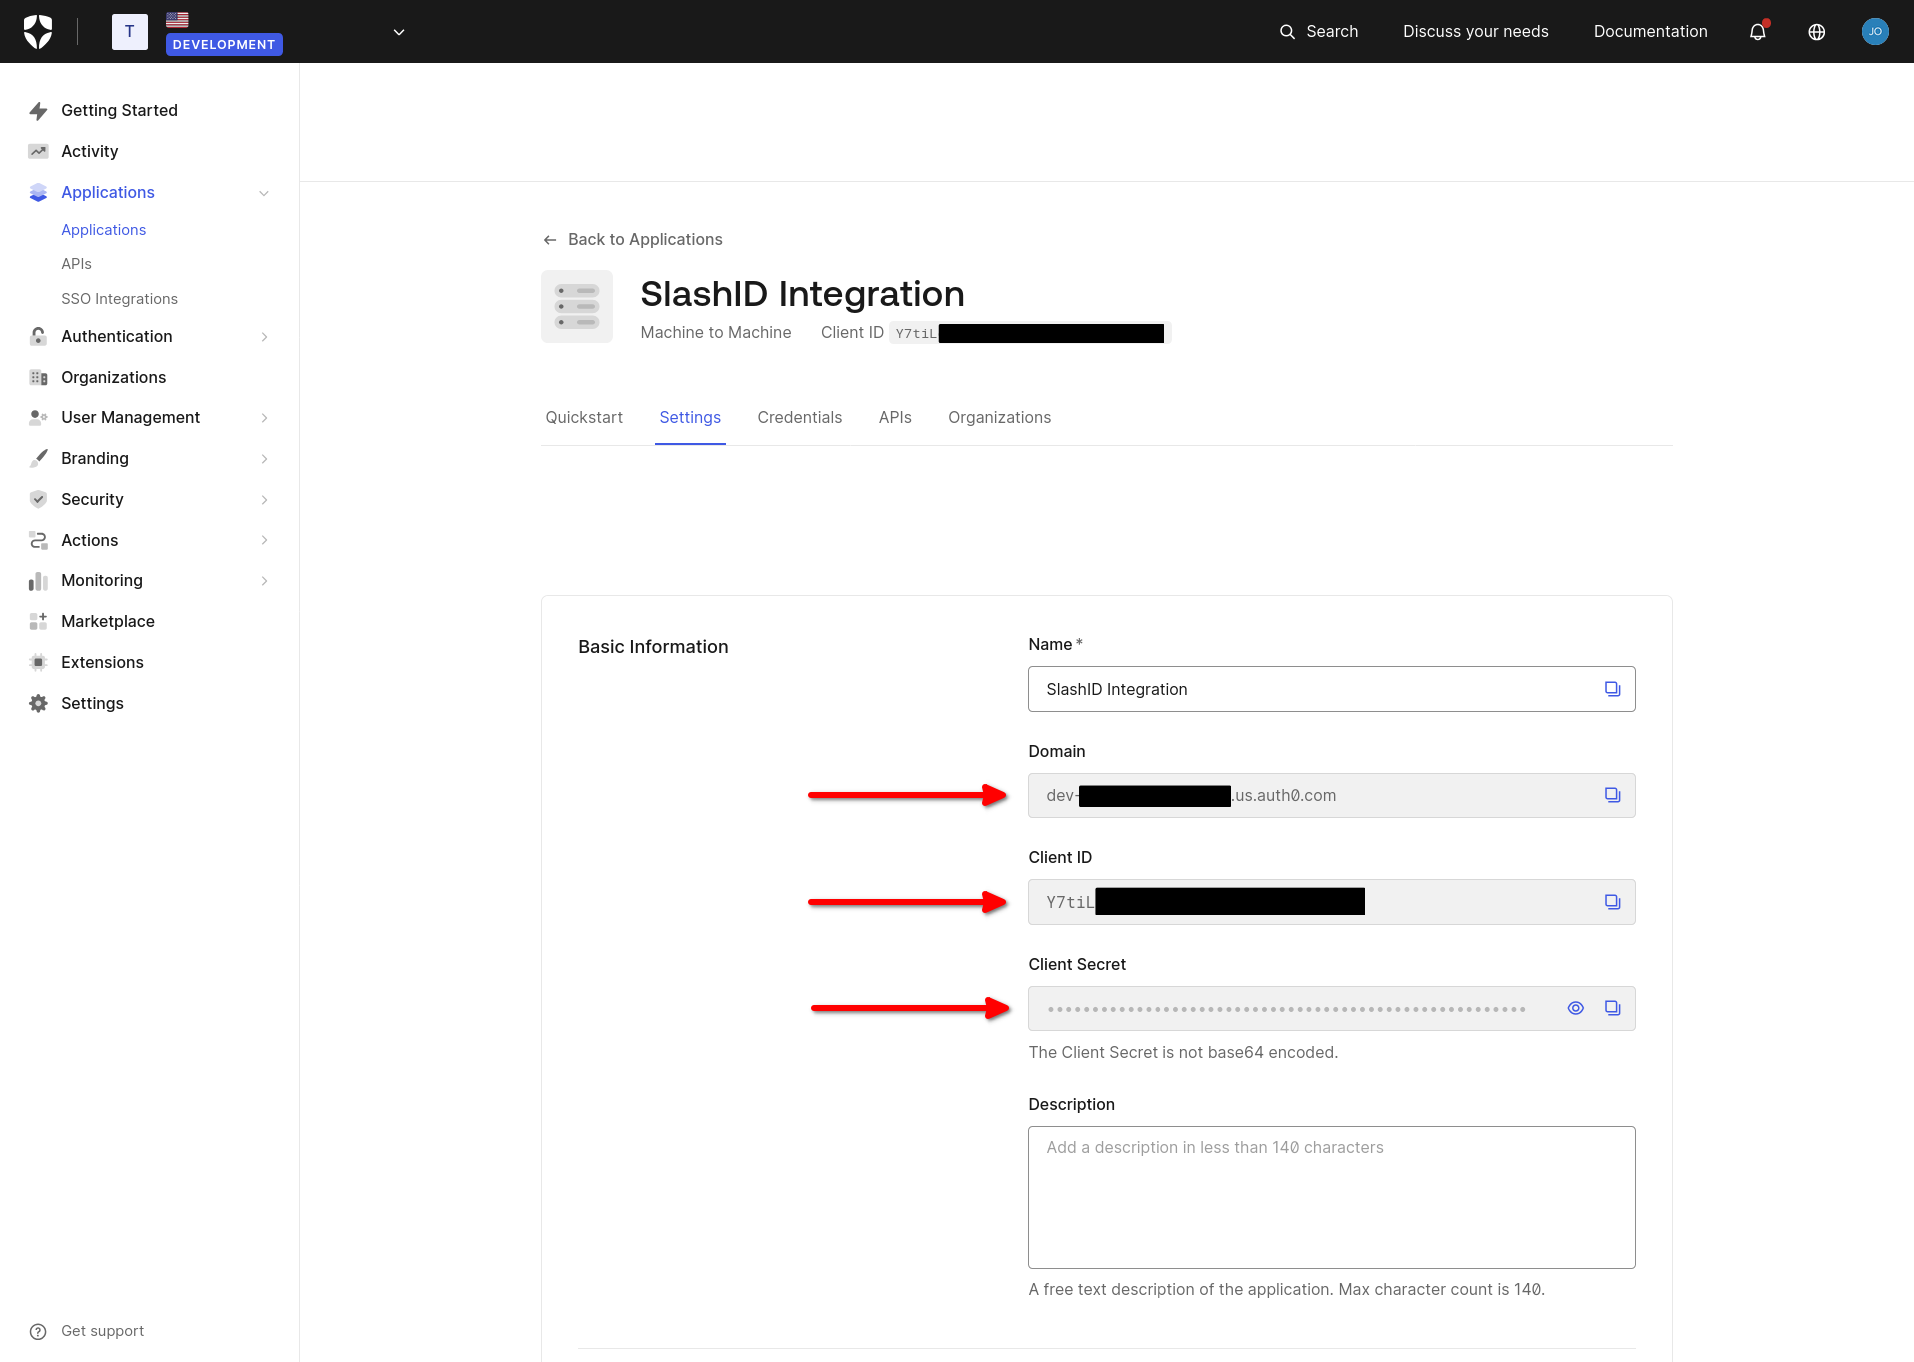Switch to the Credentials tab

click(799, 417)
